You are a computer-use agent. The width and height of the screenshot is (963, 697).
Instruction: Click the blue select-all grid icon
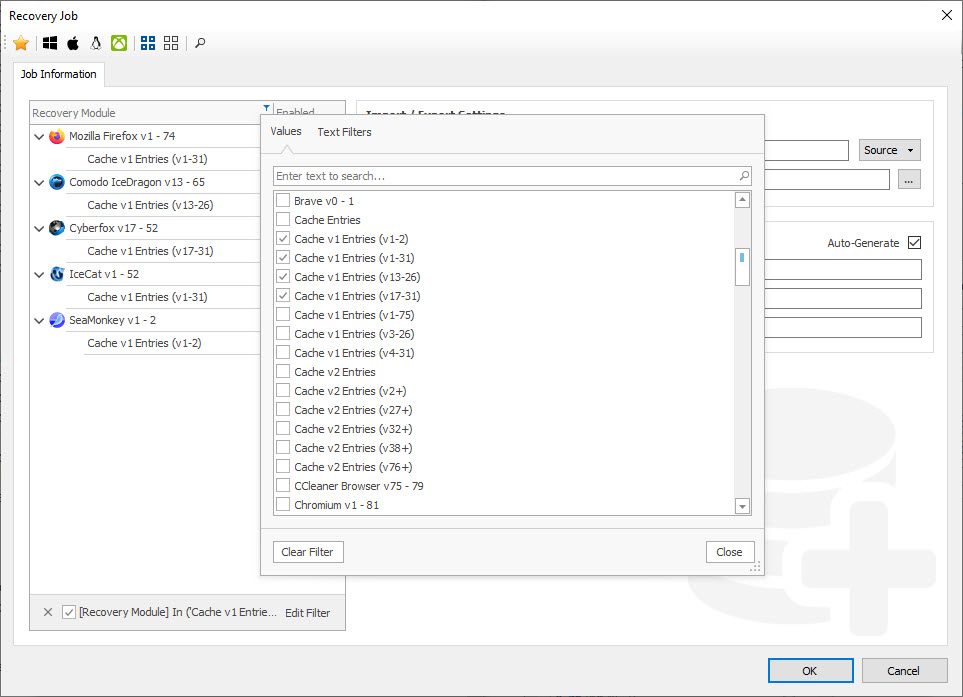coord(148,43)
